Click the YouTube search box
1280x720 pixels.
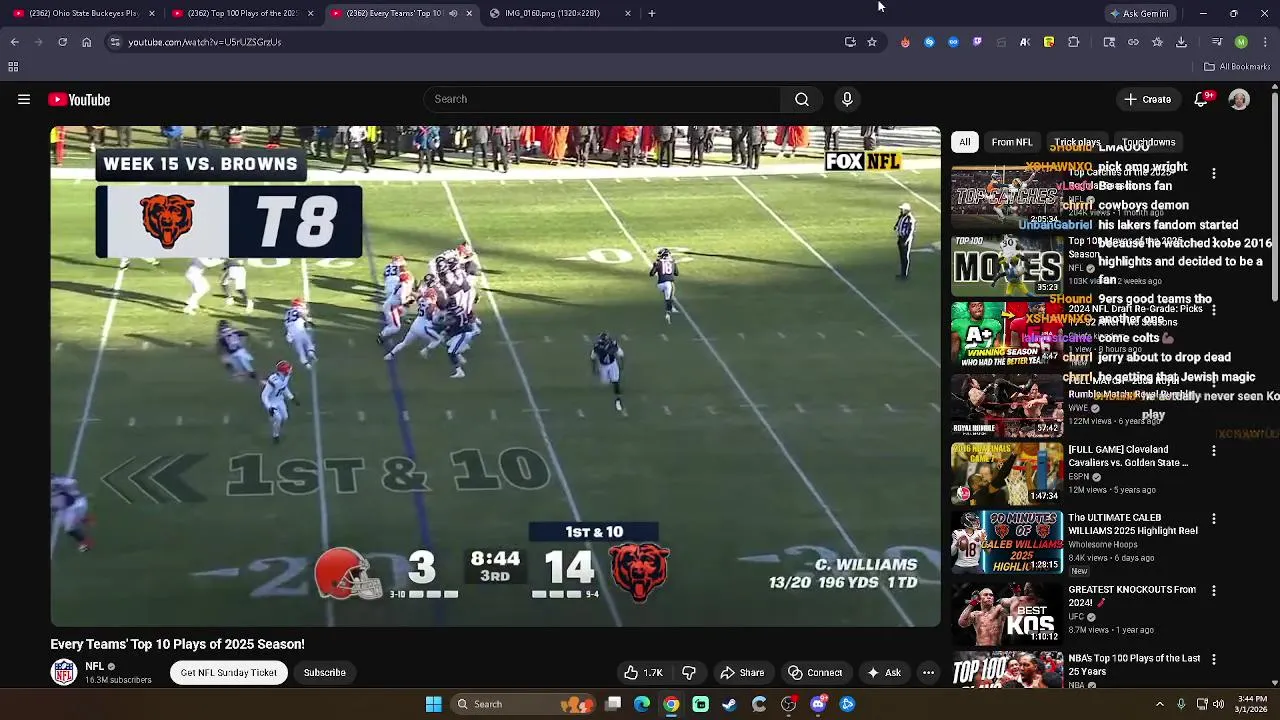(x=602, y=99)
